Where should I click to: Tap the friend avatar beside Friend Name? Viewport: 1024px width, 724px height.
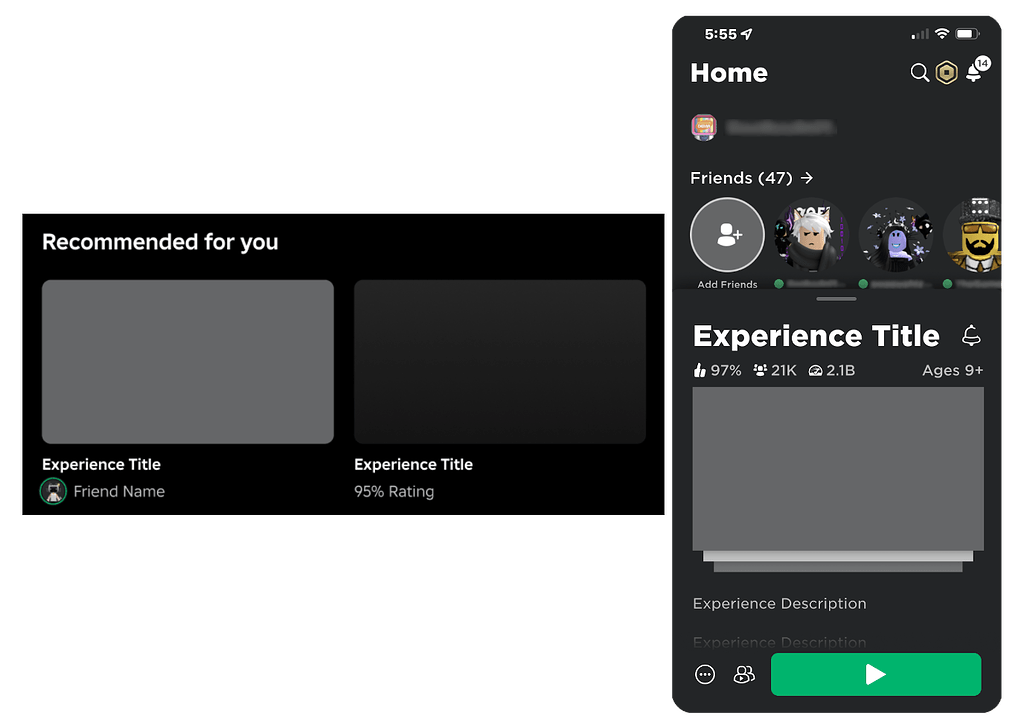tap(54, 491)
